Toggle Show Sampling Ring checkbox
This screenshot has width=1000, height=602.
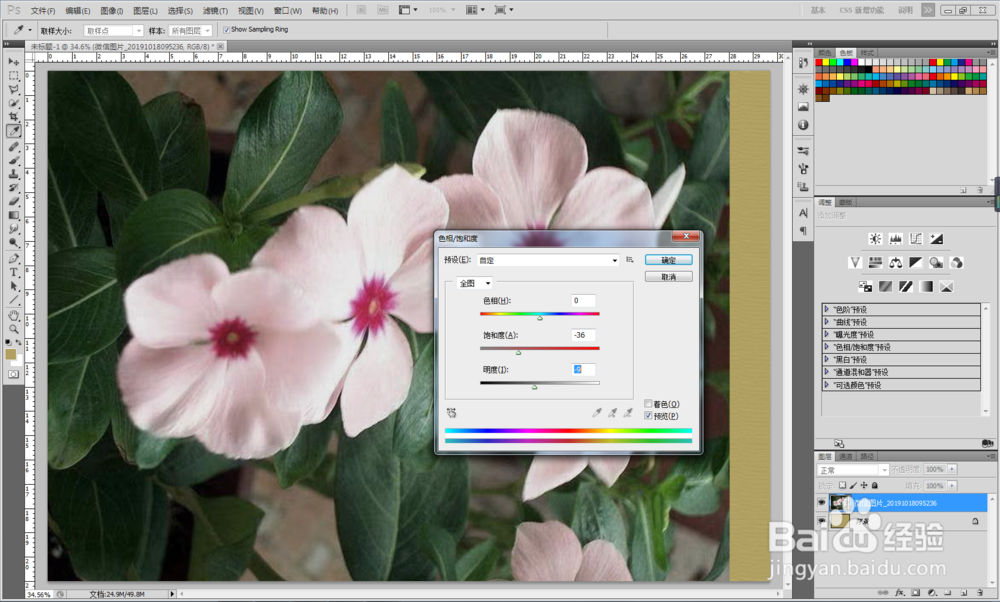pyautogui.click(x=226, y=30)
